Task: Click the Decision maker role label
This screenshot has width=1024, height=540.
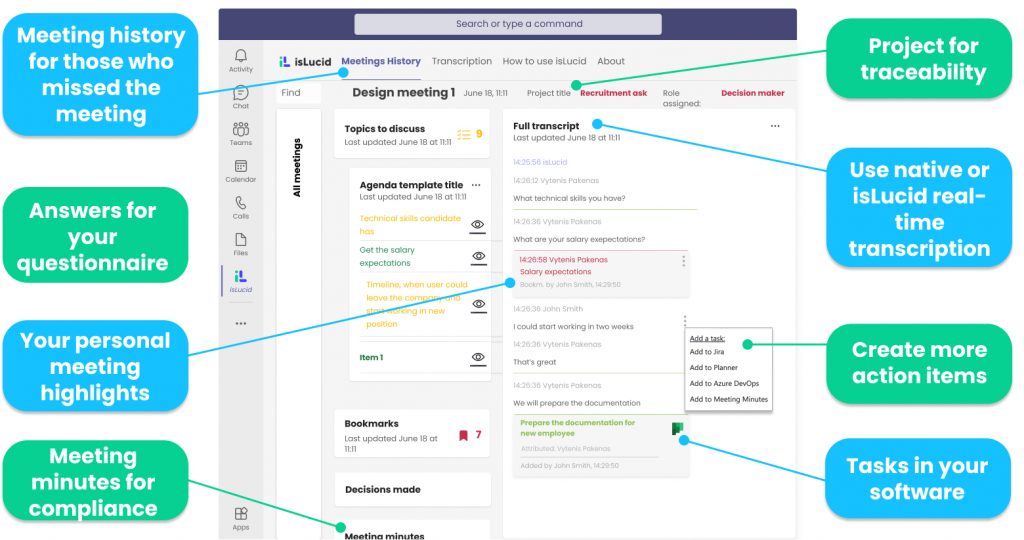Action: (x=752, y=93)
